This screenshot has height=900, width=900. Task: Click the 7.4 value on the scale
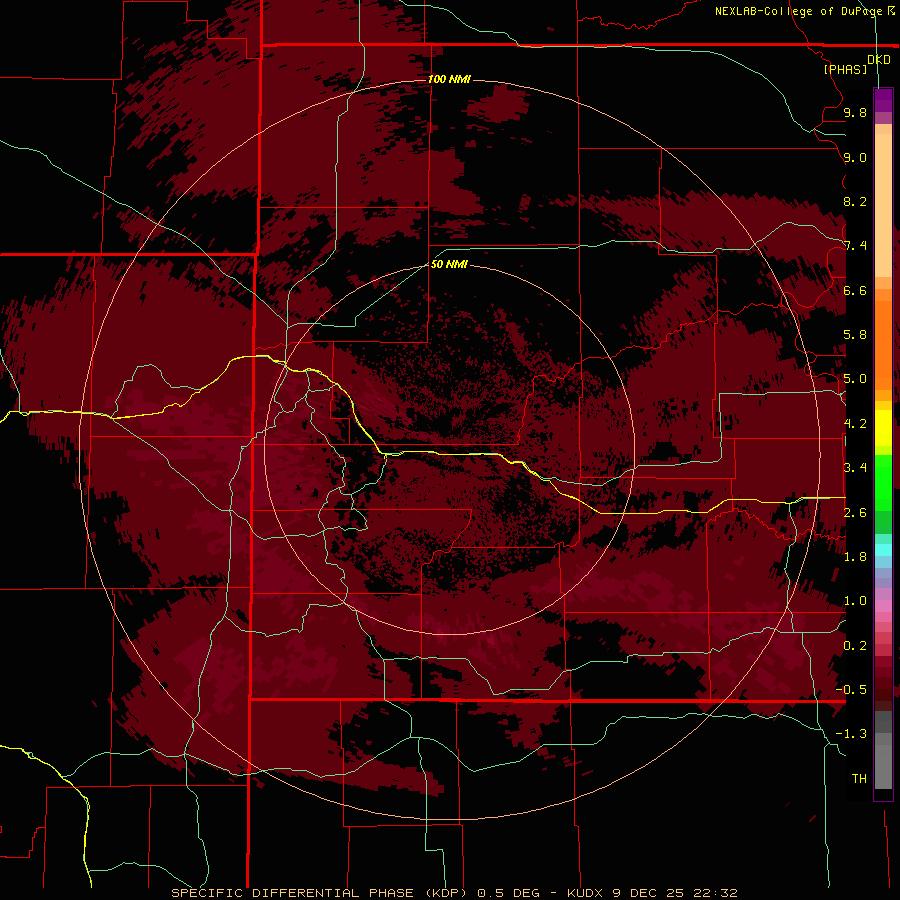point(855,246)
